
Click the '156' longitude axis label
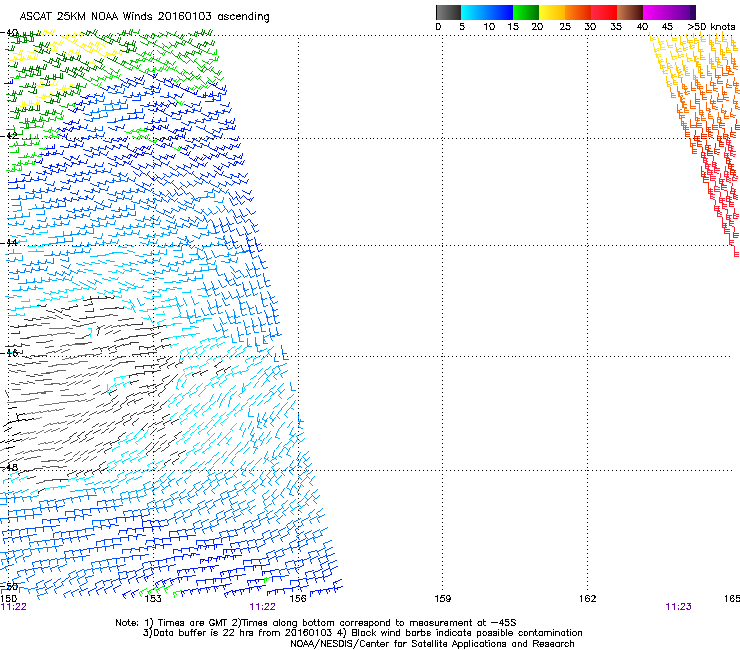point(298,599)
